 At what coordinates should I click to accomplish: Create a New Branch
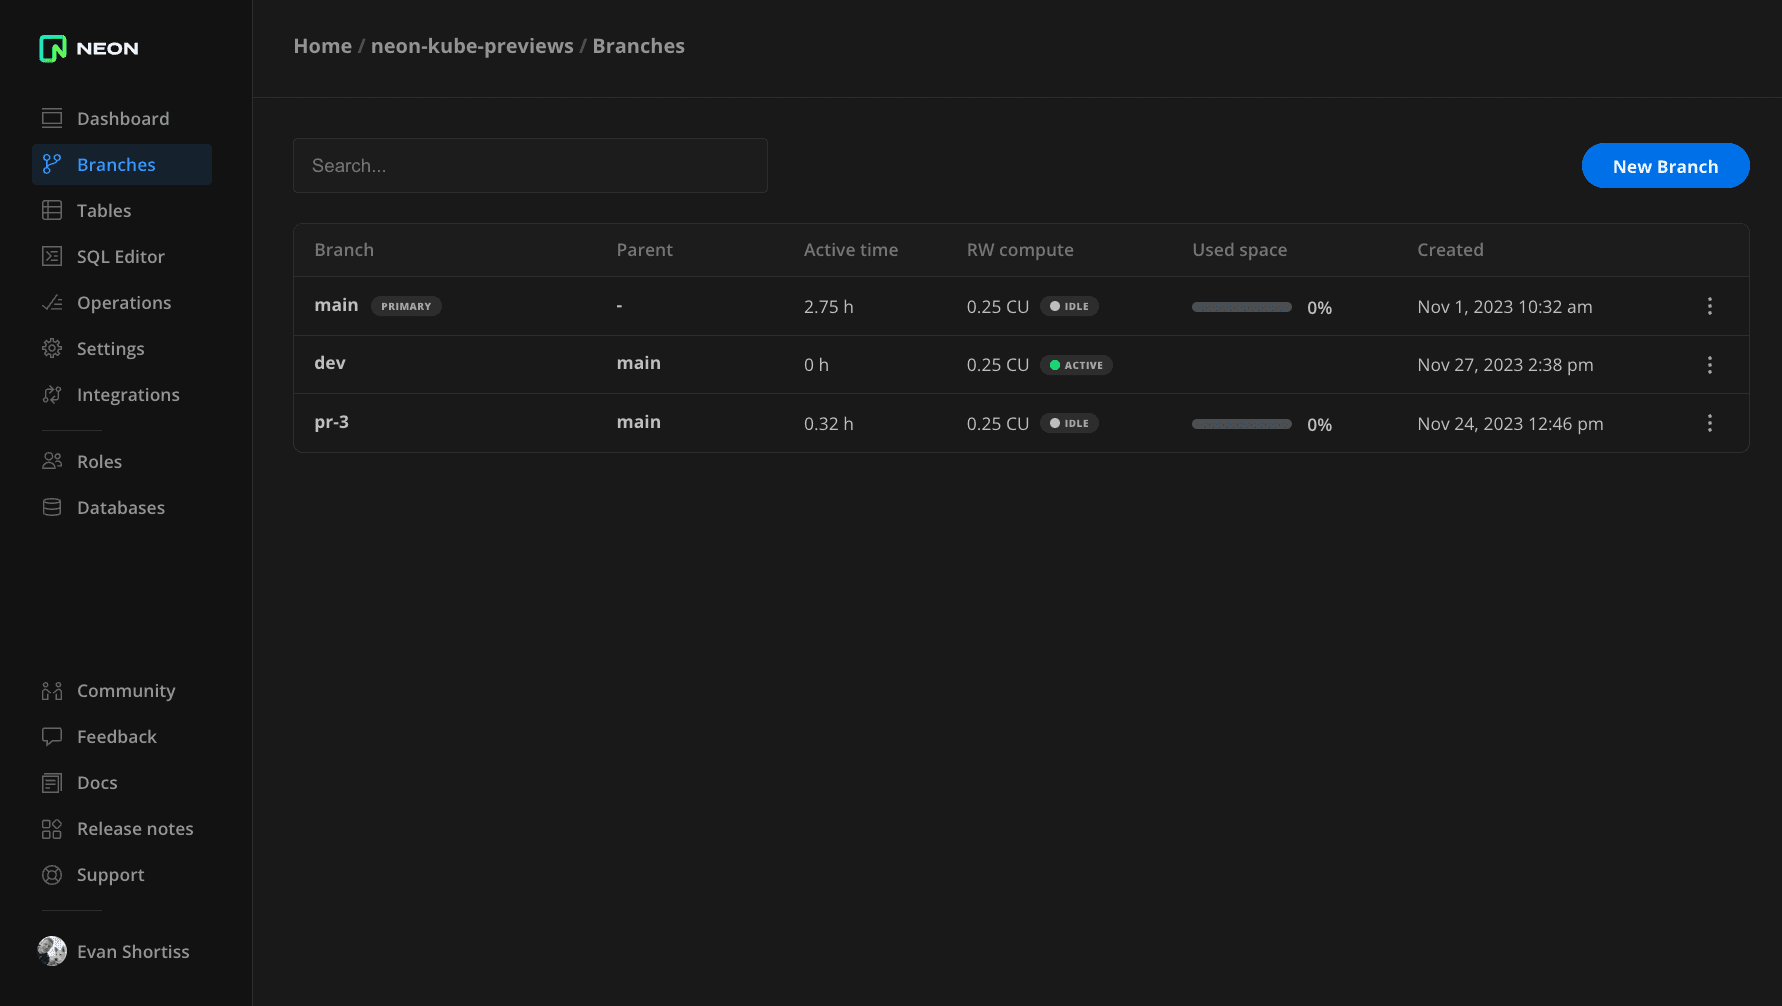(x=1665, y=166)
